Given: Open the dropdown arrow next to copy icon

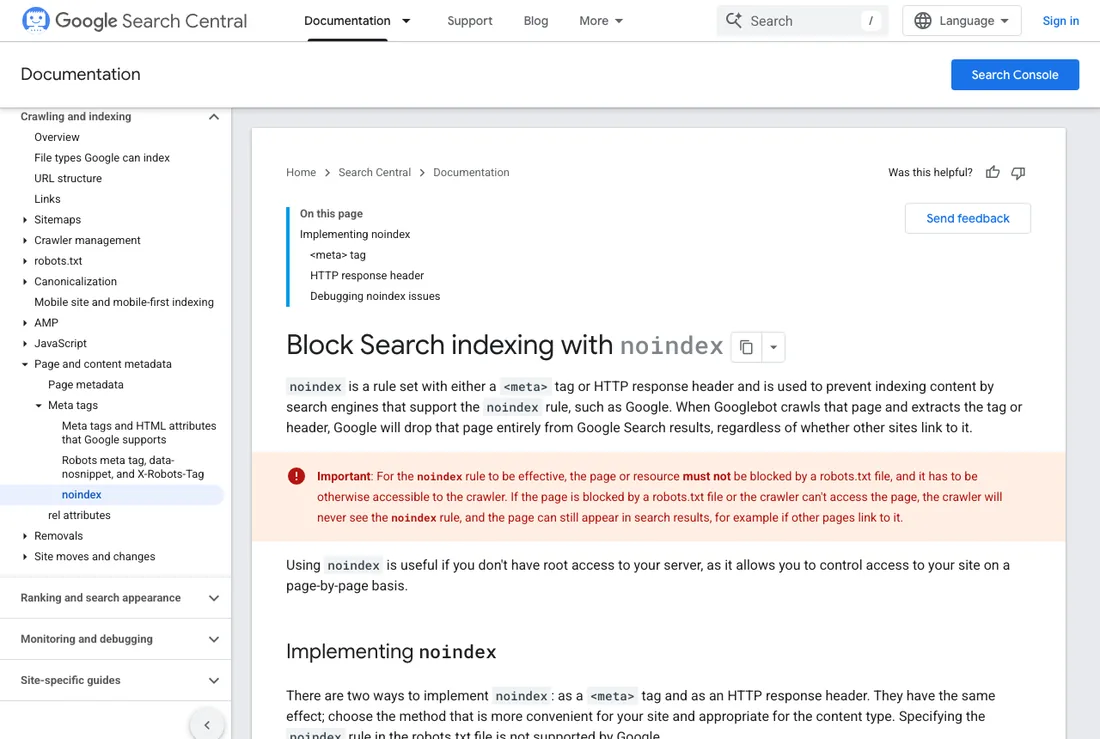Looking at the screenshot, I should point(773,347).
